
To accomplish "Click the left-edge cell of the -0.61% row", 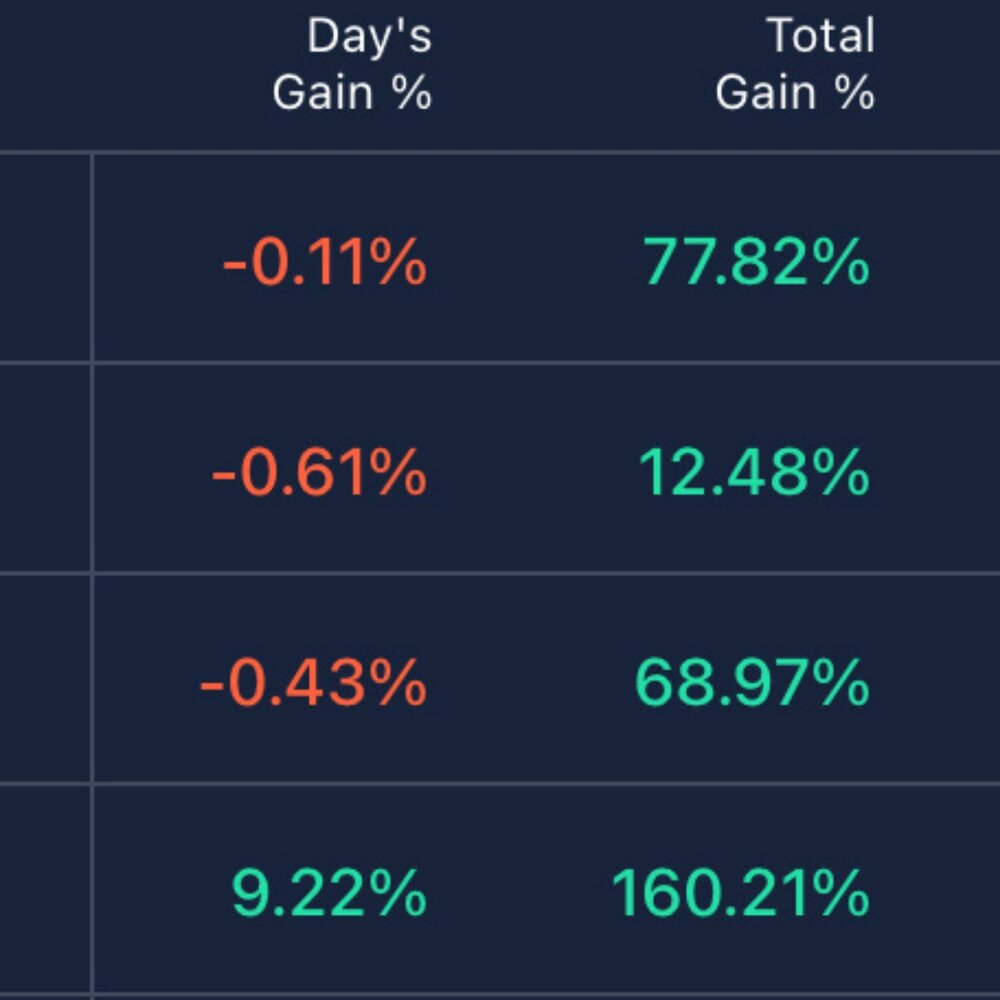I will click(45, 468).
